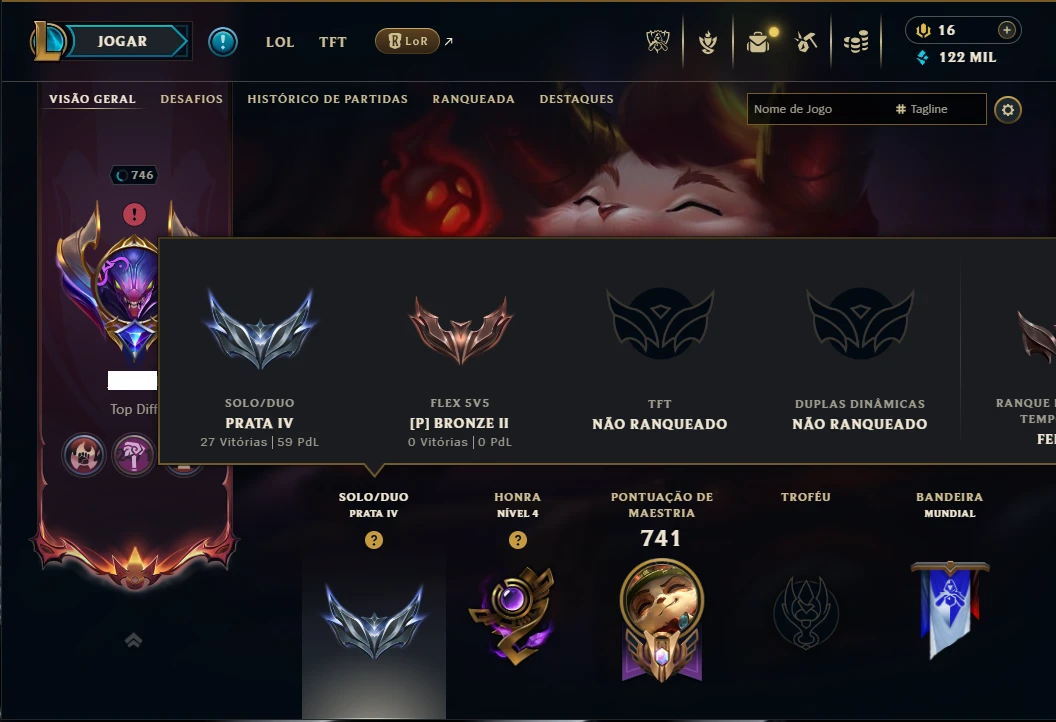Image resolution: width=1056 pixels, height=722 pixels.
Task: Open the Crafting hammer icon
Action: coord(805,42)
